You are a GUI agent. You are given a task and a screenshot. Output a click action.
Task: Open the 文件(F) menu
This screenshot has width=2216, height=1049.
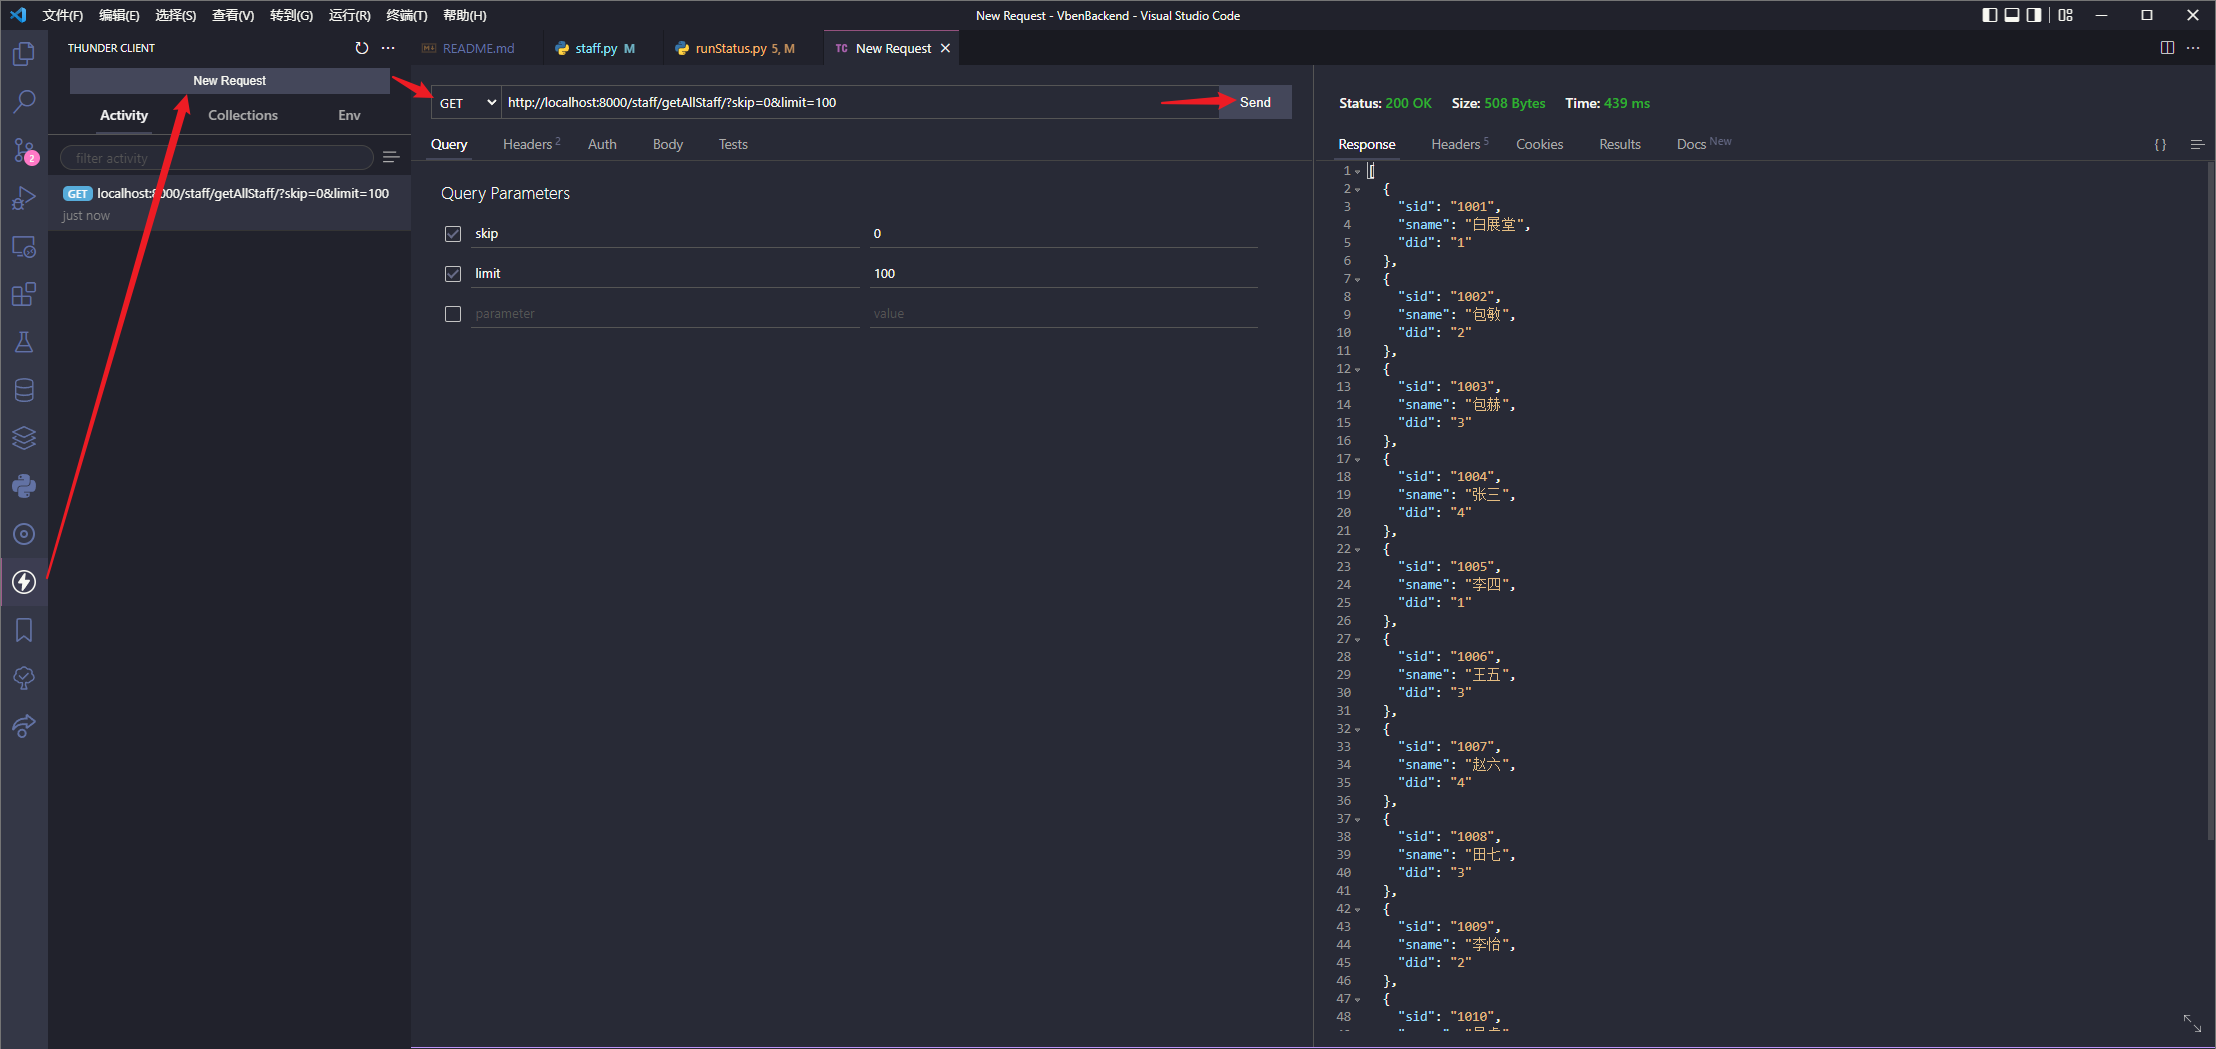point(63,15)
